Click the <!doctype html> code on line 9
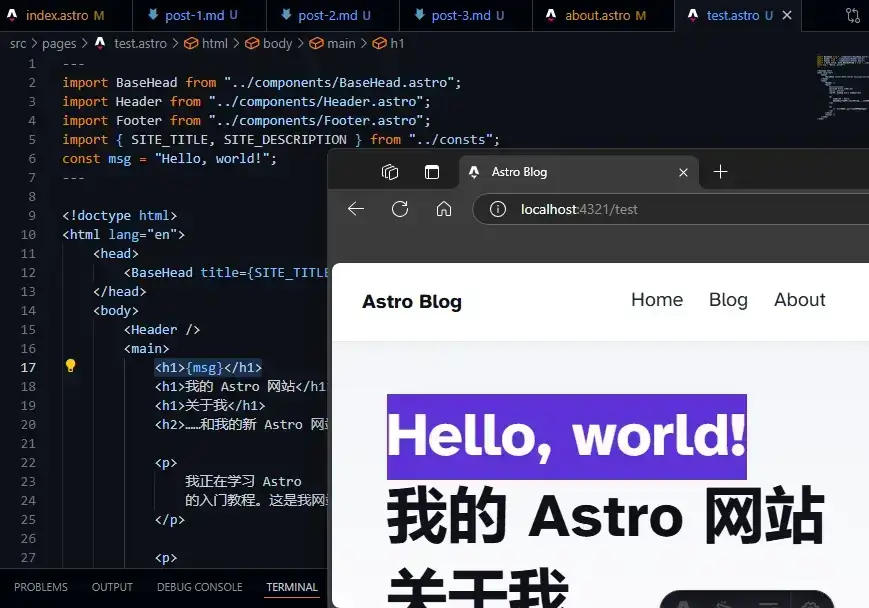The image size is (869, 608). (120, 216)
